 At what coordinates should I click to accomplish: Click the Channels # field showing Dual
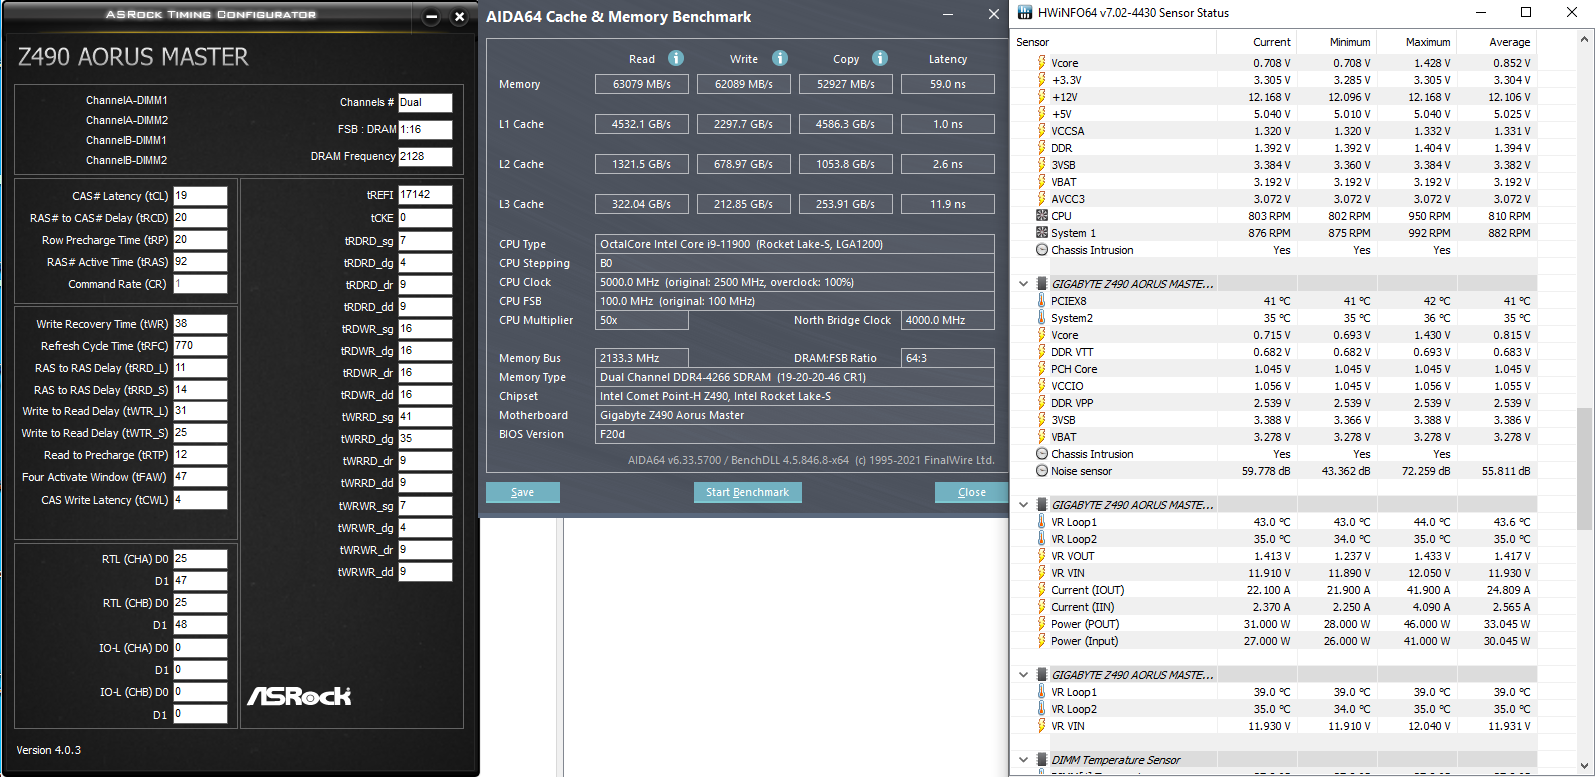tap(425, 103)
